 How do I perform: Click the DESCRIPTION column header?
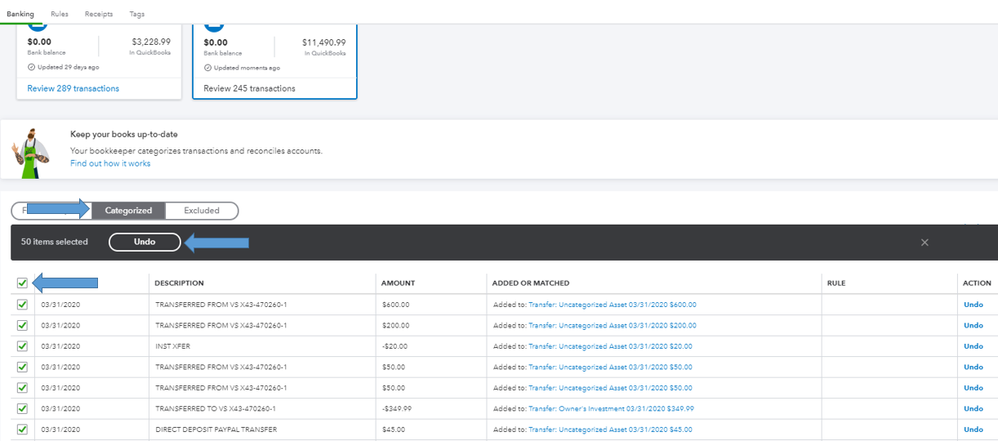point(179,283)
